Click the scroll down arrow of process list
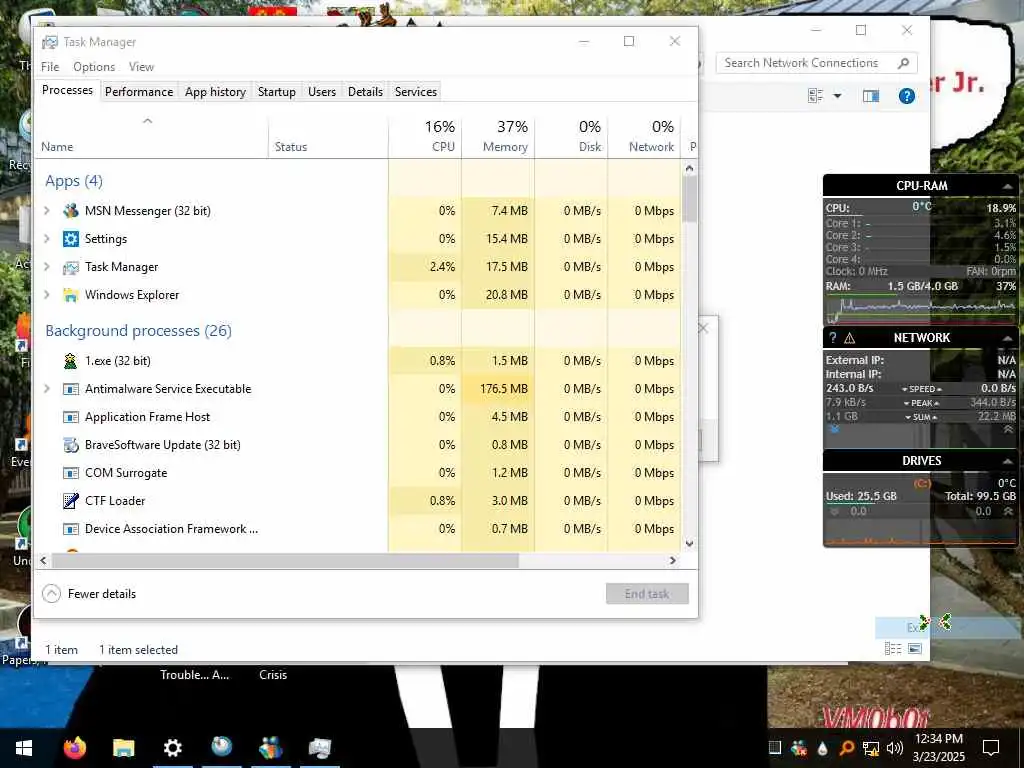The width and height of the screenshot is (1024, 768). [x=690, y=543]
